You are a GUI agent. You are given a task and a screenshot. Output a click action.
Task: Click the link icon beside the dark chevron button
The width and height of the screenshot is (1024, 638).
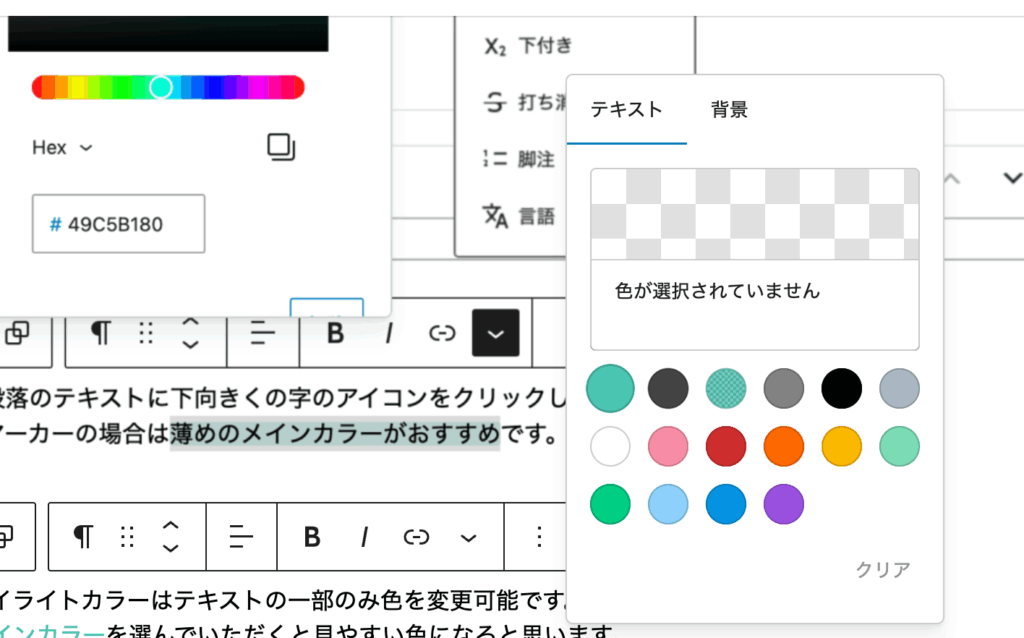click(x=441, y=333)
